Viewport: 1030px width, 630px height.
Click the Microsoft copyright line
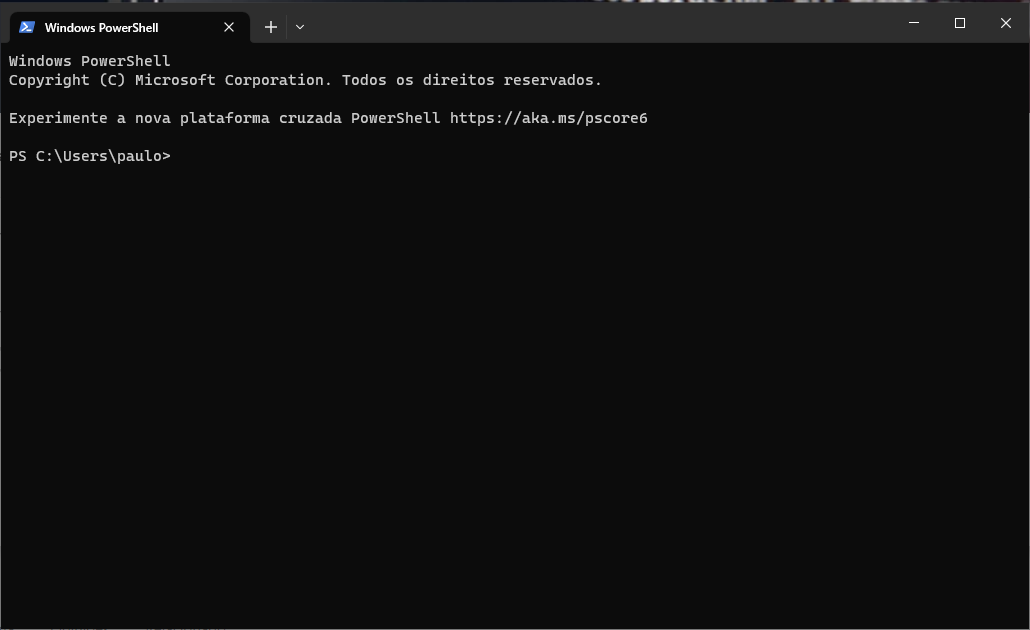305,80
